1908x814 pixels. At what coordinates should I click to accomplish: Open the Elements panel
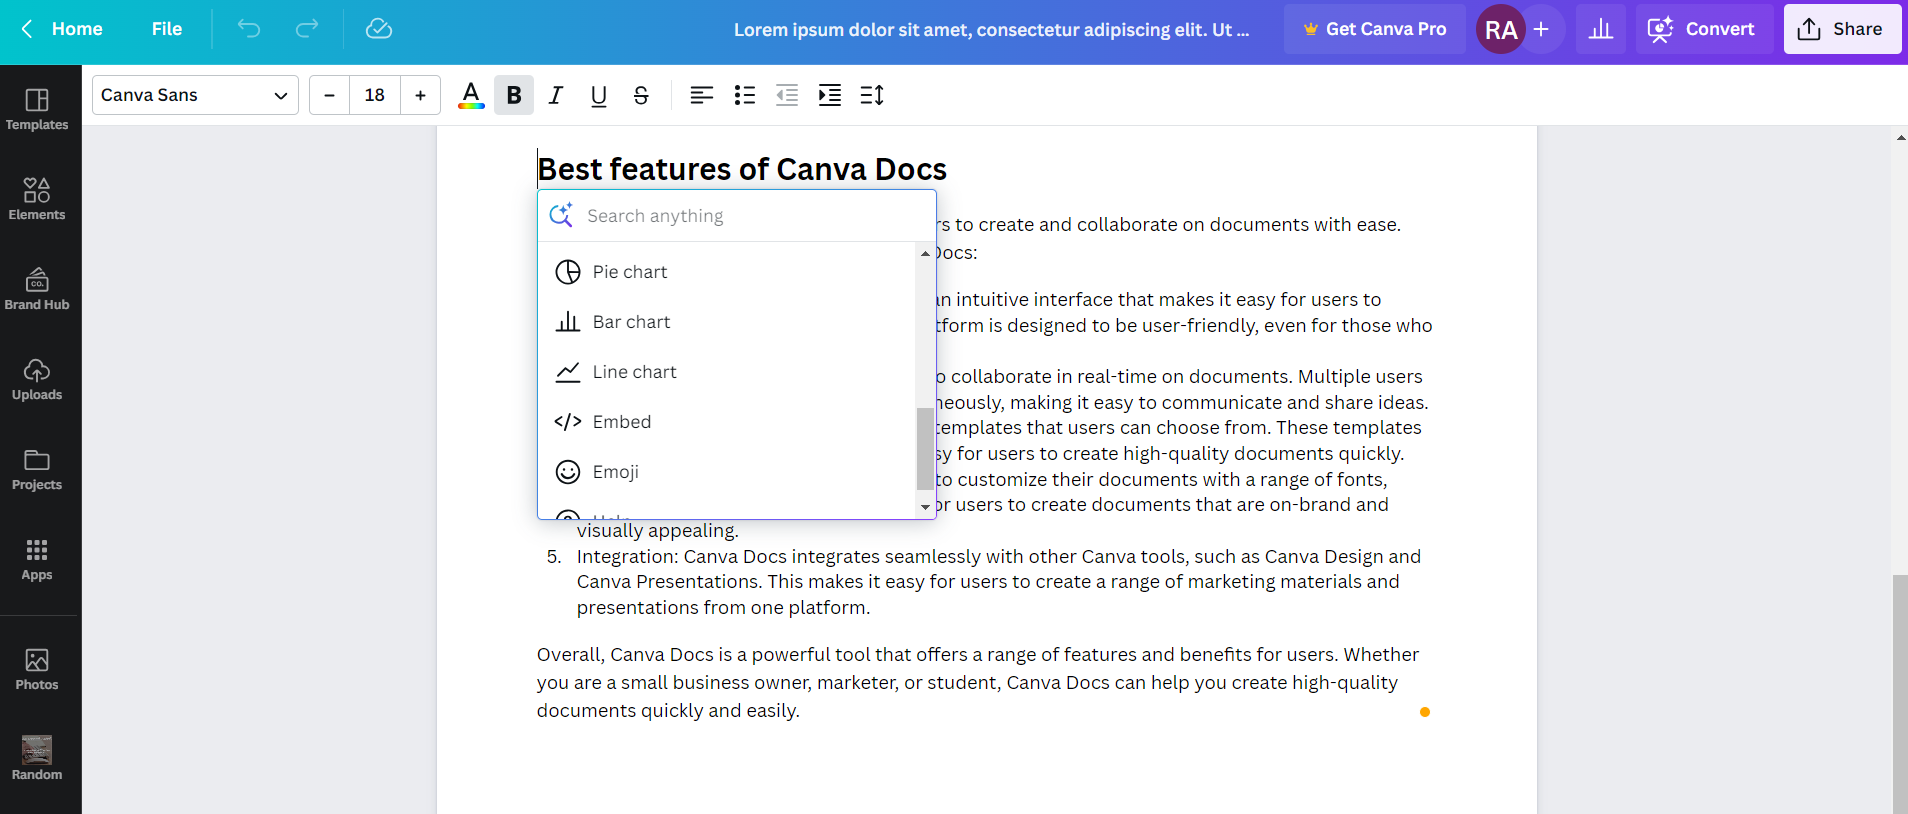pos(37,200)
